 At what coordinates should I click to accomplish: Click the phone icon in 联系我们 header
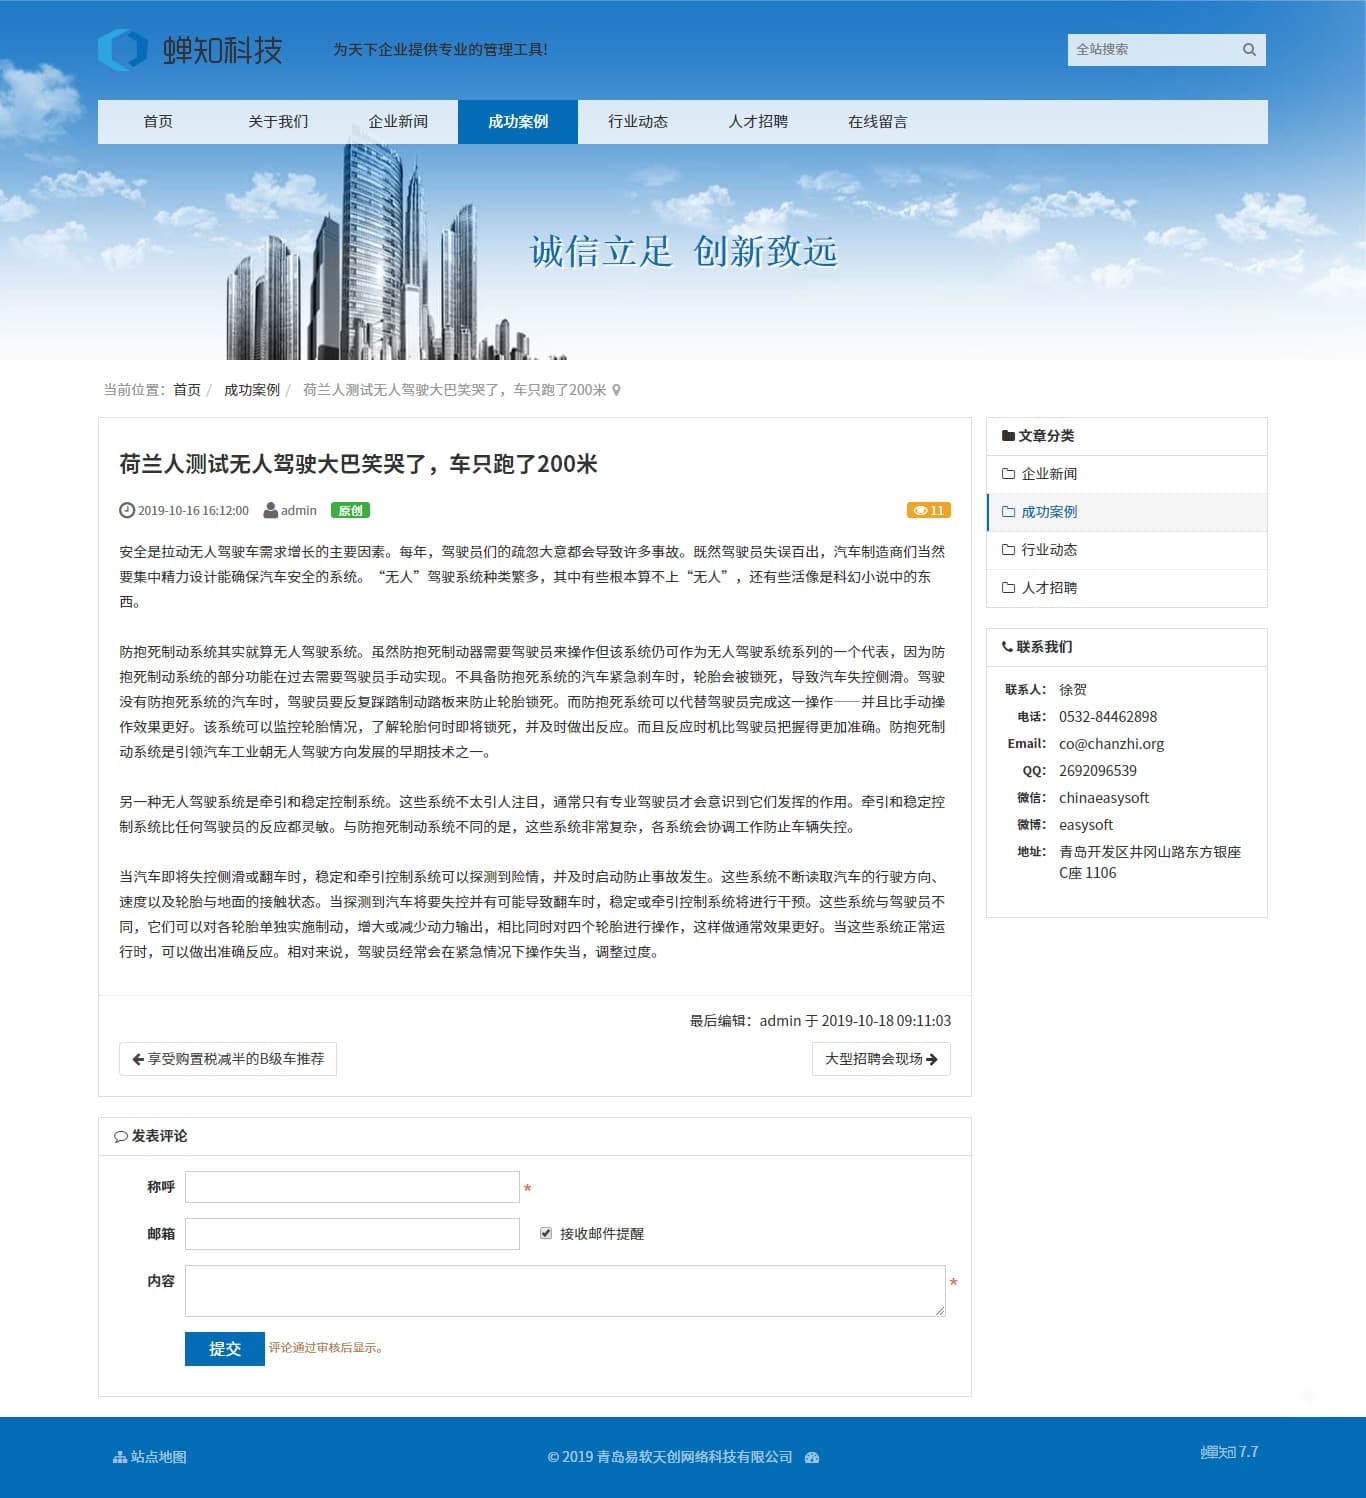click(x=1007, y=647)
